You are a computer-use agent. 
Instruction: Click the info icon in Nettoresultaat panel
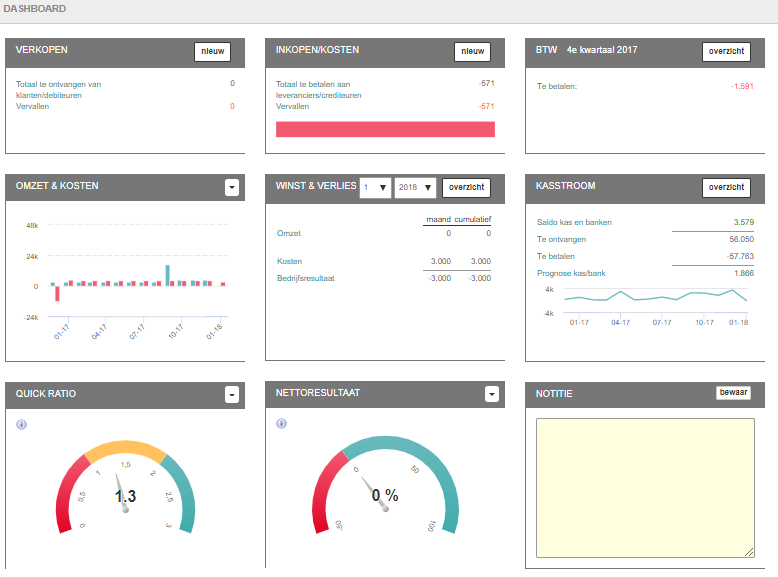pyautogui.click(x=281, y=423)
